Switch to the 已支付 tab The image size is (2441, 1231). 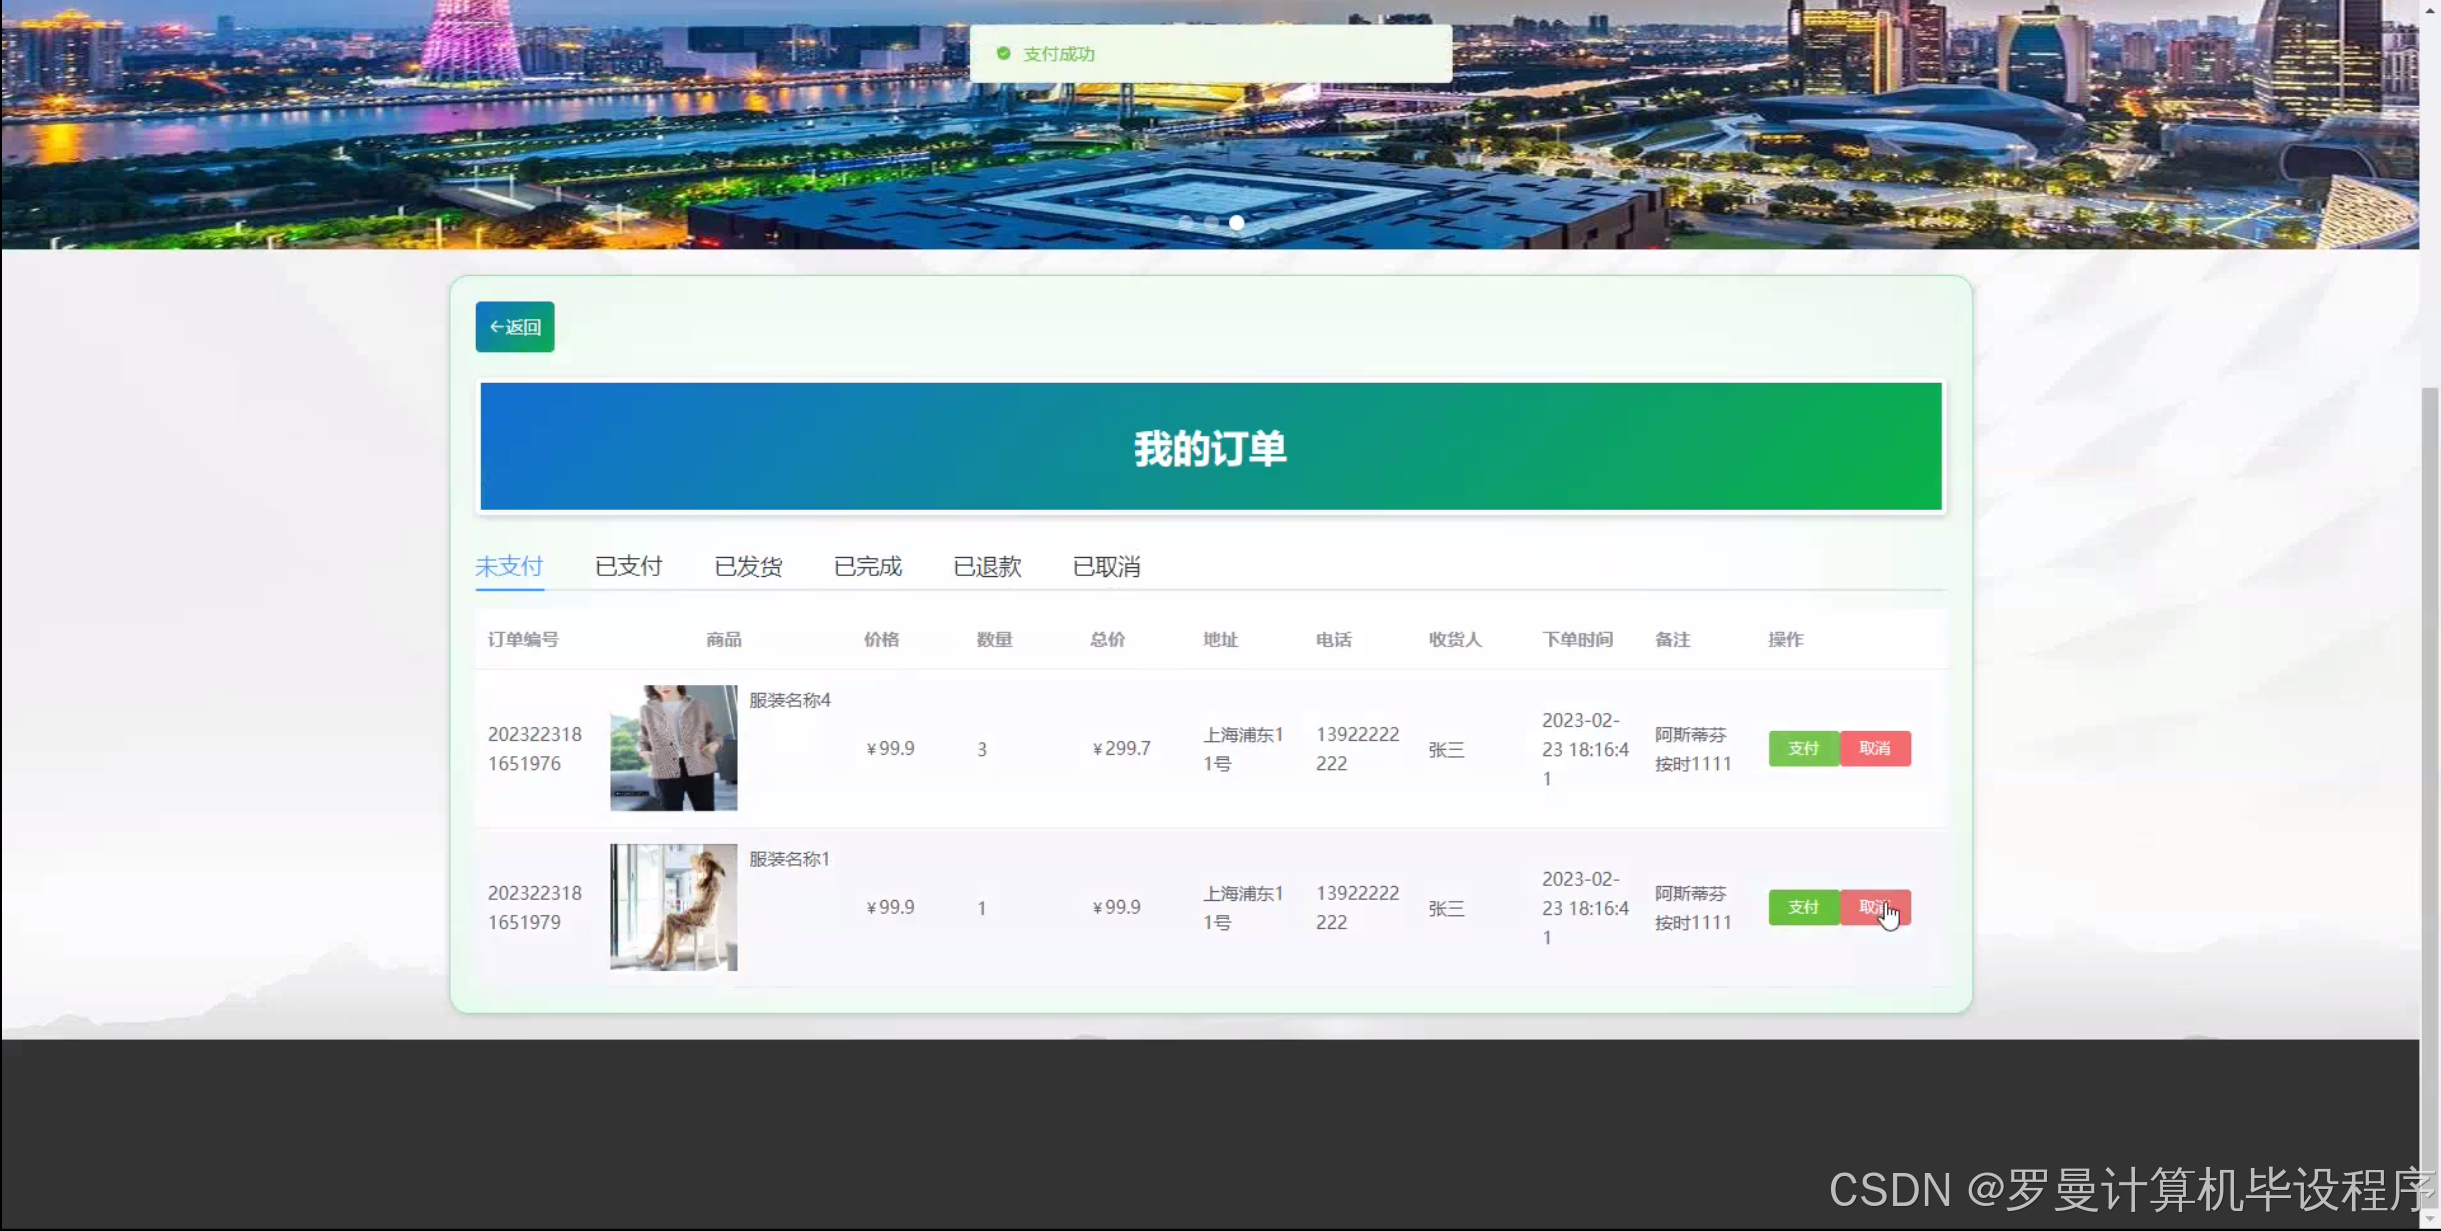point(628,567)
